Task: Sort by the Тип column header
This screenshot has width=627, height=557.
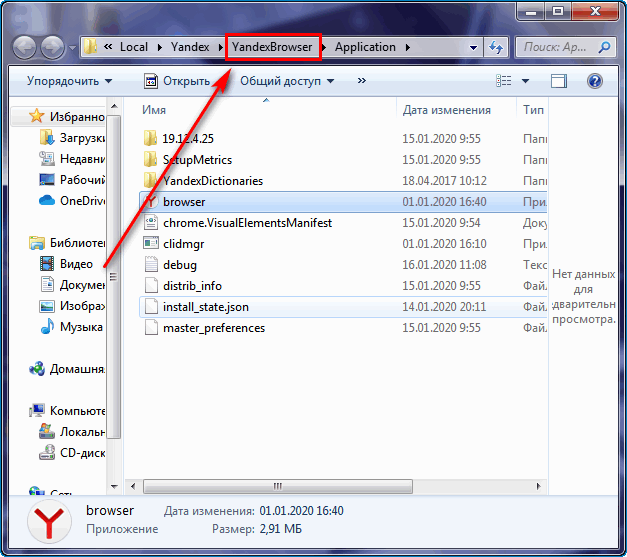Action: 532,110
